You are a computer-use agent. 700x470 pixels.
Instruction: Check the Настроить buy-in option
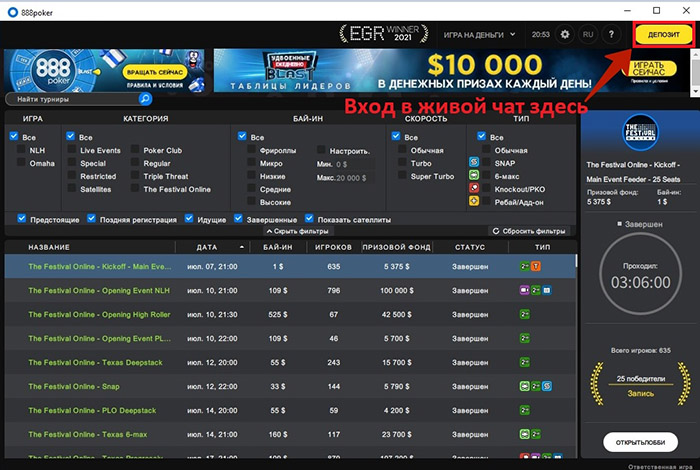[x=321, y=150]
